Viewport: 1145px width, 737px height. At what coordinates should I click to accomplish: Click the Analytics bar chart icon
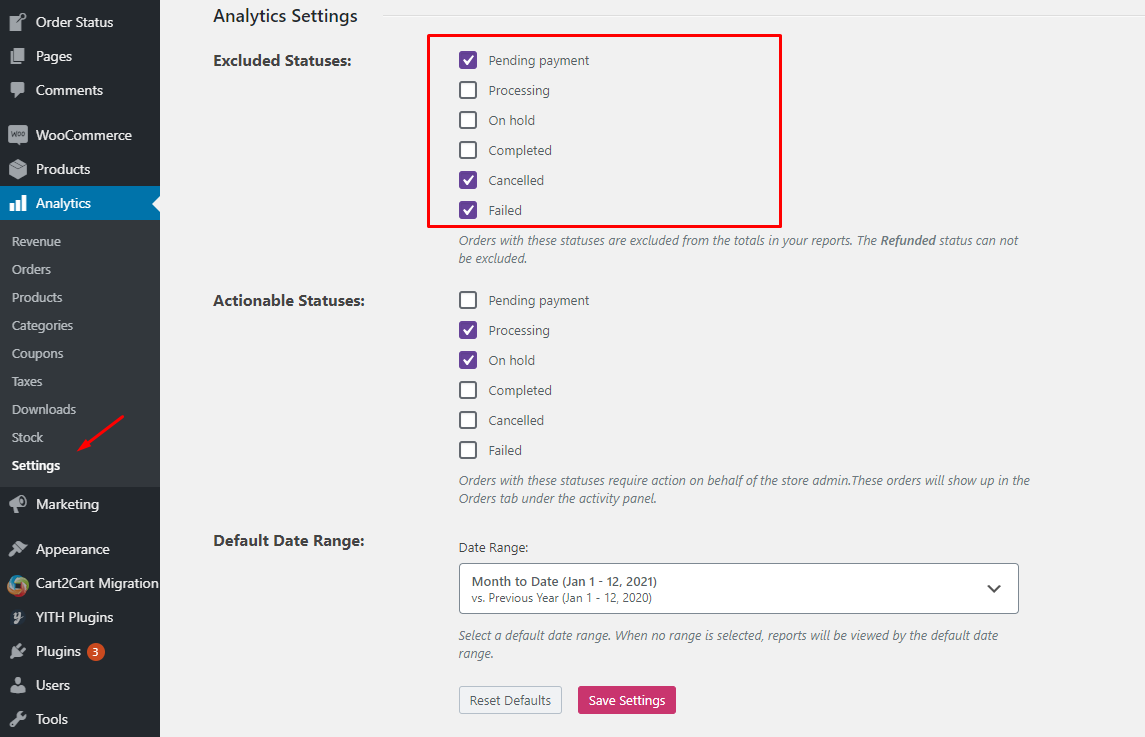coord(17,203)
